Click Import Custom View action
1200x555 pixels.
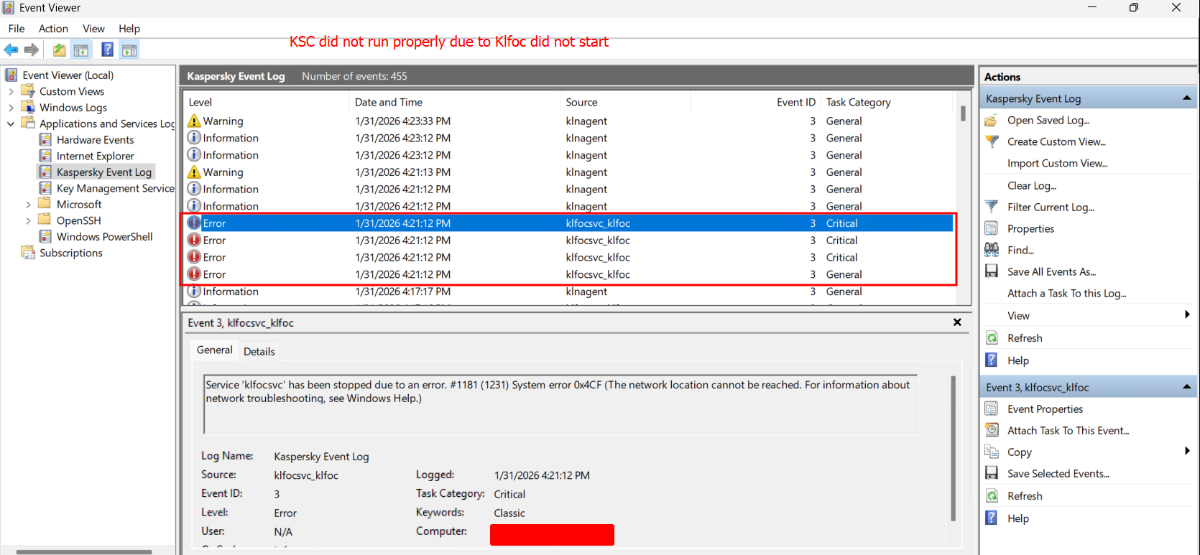pos(1057,164)
